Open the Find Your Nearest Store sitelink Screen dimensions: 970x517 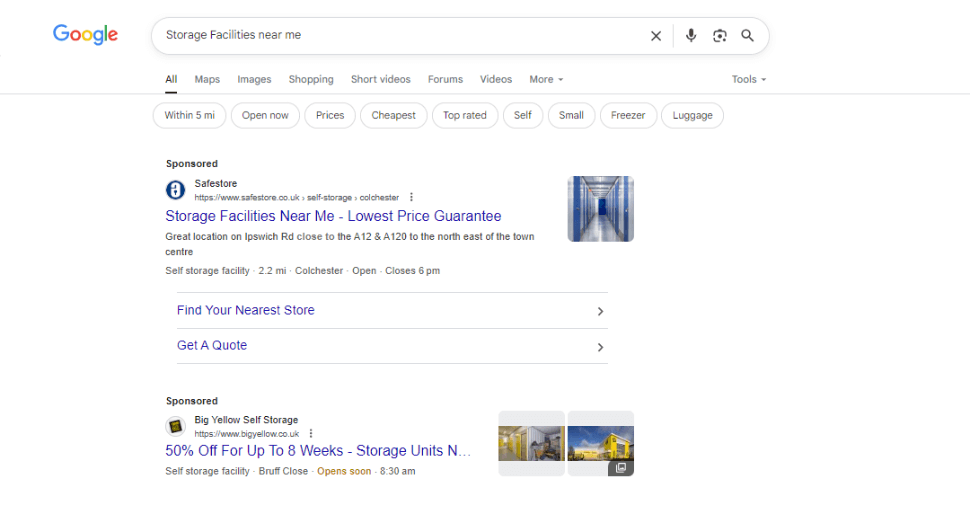(x=246, y=310)
